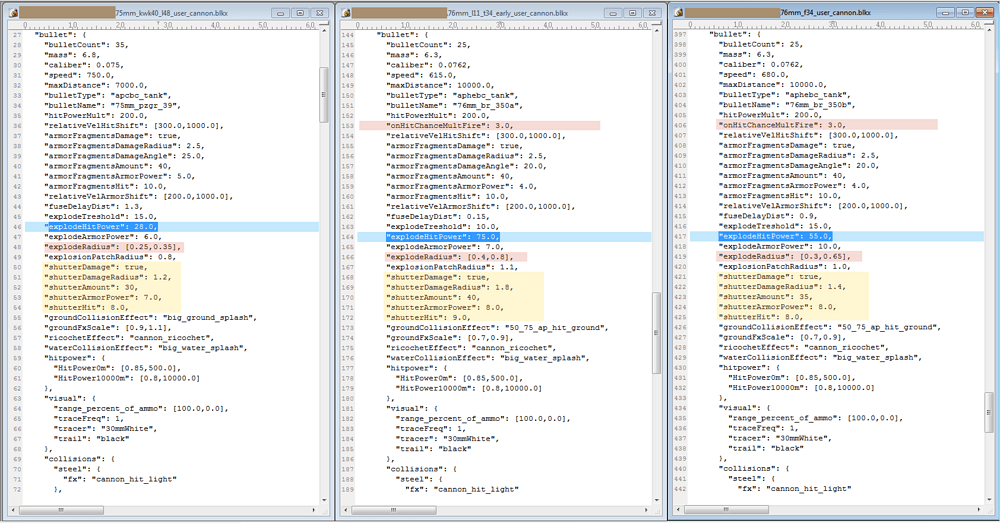Click scroll-right arrow in 76mm_f34 window
This screenshot has height=523, width=1000.
coord(980,510)
